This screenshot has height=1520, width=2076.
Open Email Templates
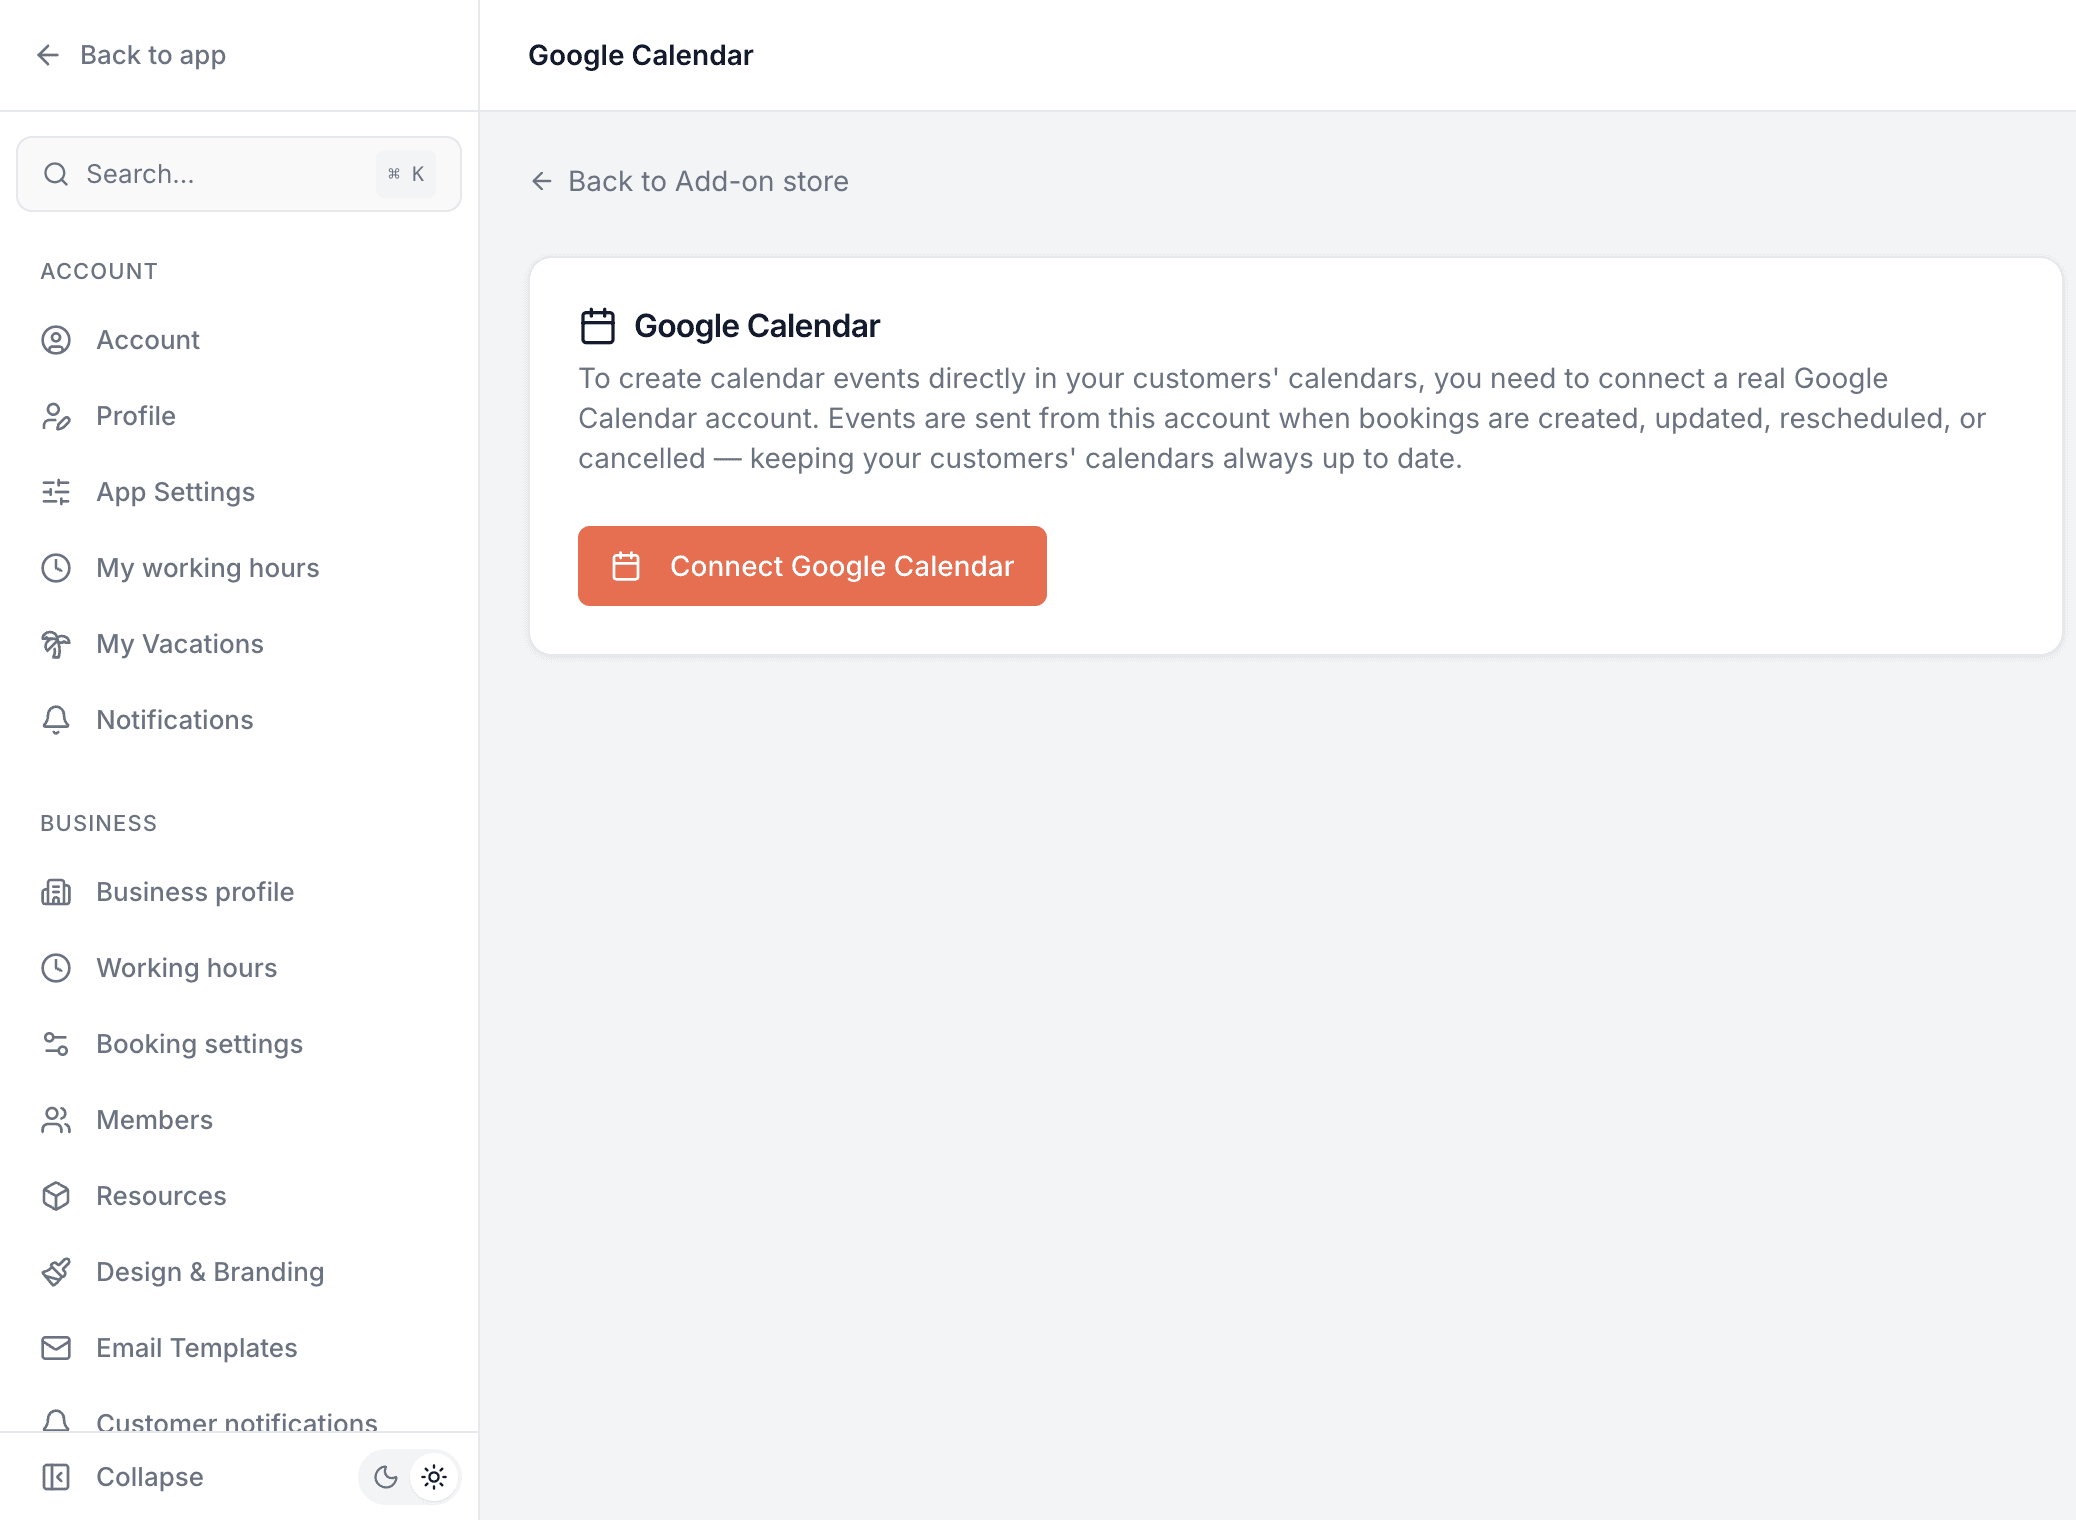tap(239, 1348)
